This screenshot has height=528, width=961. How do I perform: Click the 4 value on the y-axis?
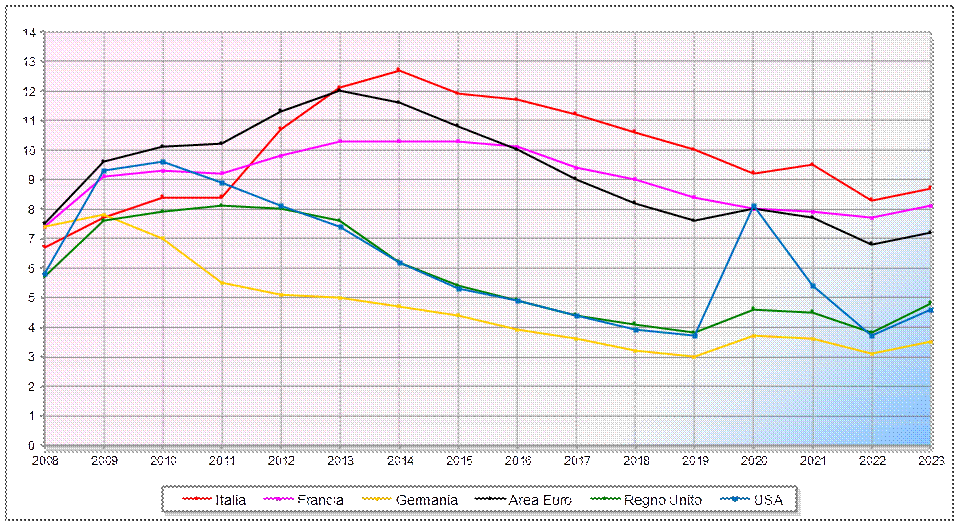pos(32,328)
